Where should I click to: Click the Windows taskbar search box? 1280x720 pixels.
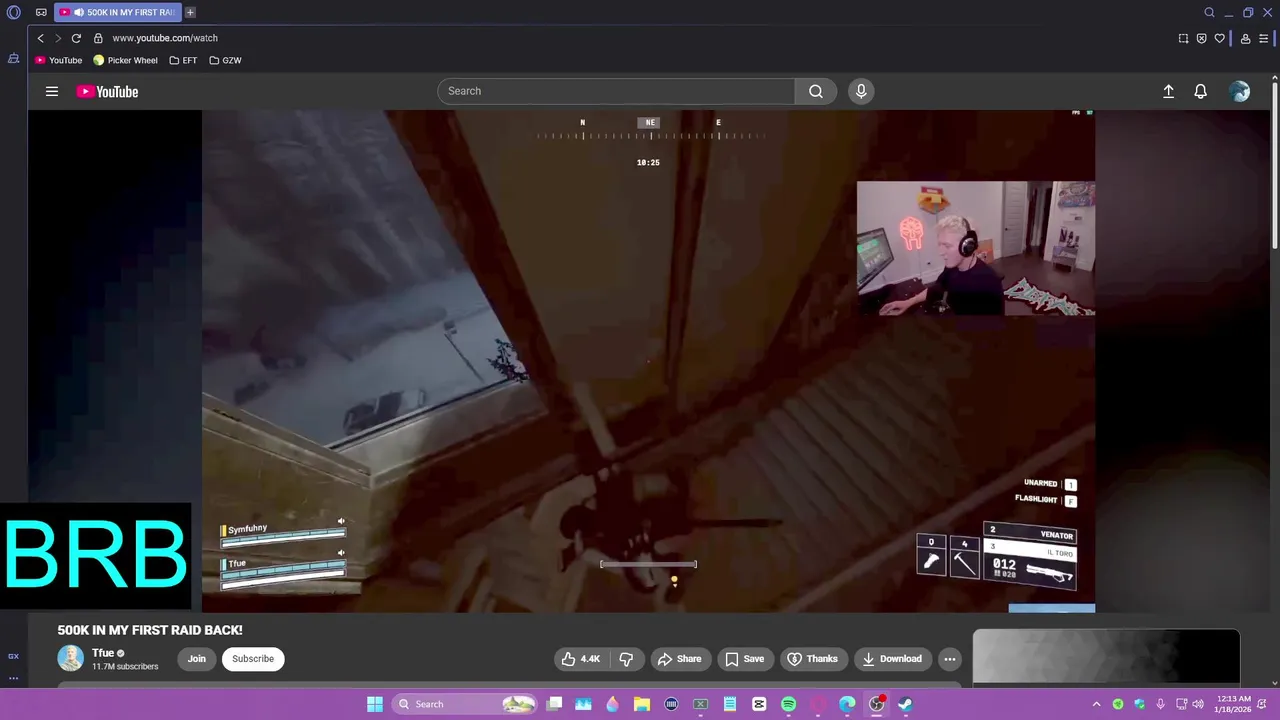[464, 704]
